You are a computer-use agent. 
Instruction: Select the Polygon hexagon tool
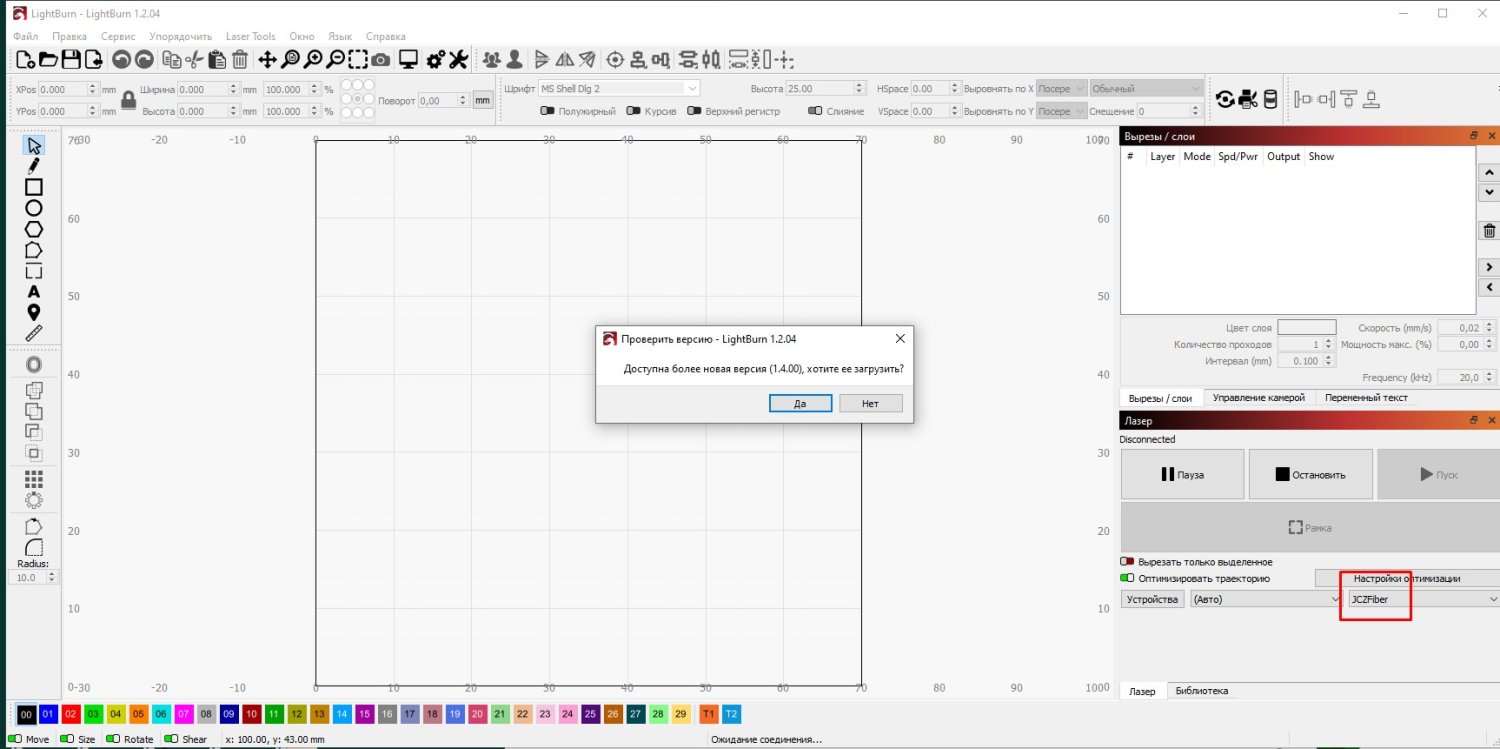coord(33,229)
